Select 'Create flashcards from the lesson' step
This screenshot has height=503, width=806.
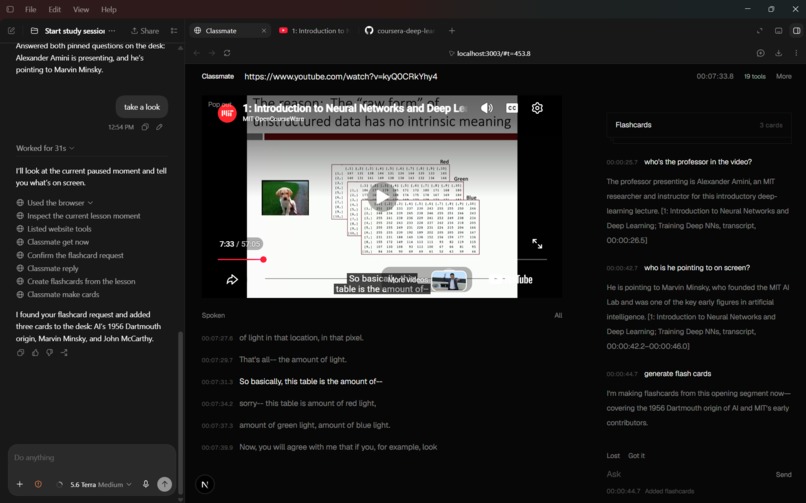[x=76, y=281]
